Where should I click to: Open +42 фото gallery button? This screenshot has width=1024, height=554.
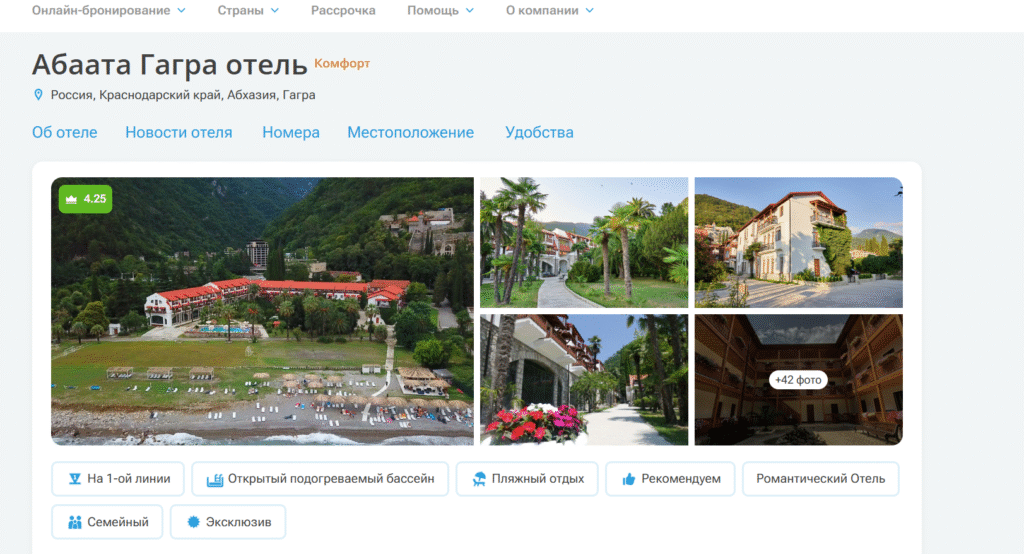[x=798, y=380]
